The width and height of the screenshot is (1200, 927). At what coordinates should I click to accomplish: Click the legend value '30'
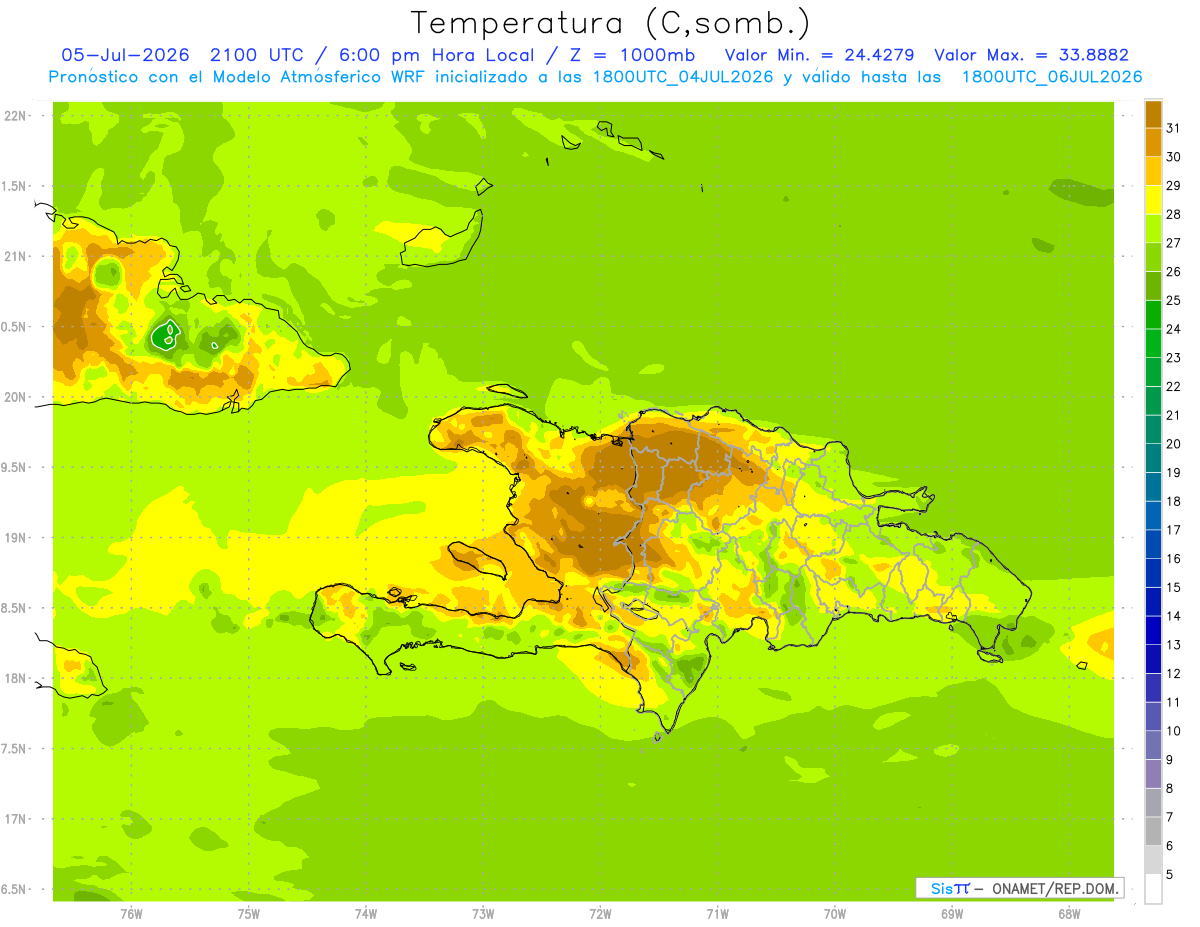tap(1173, 157)
